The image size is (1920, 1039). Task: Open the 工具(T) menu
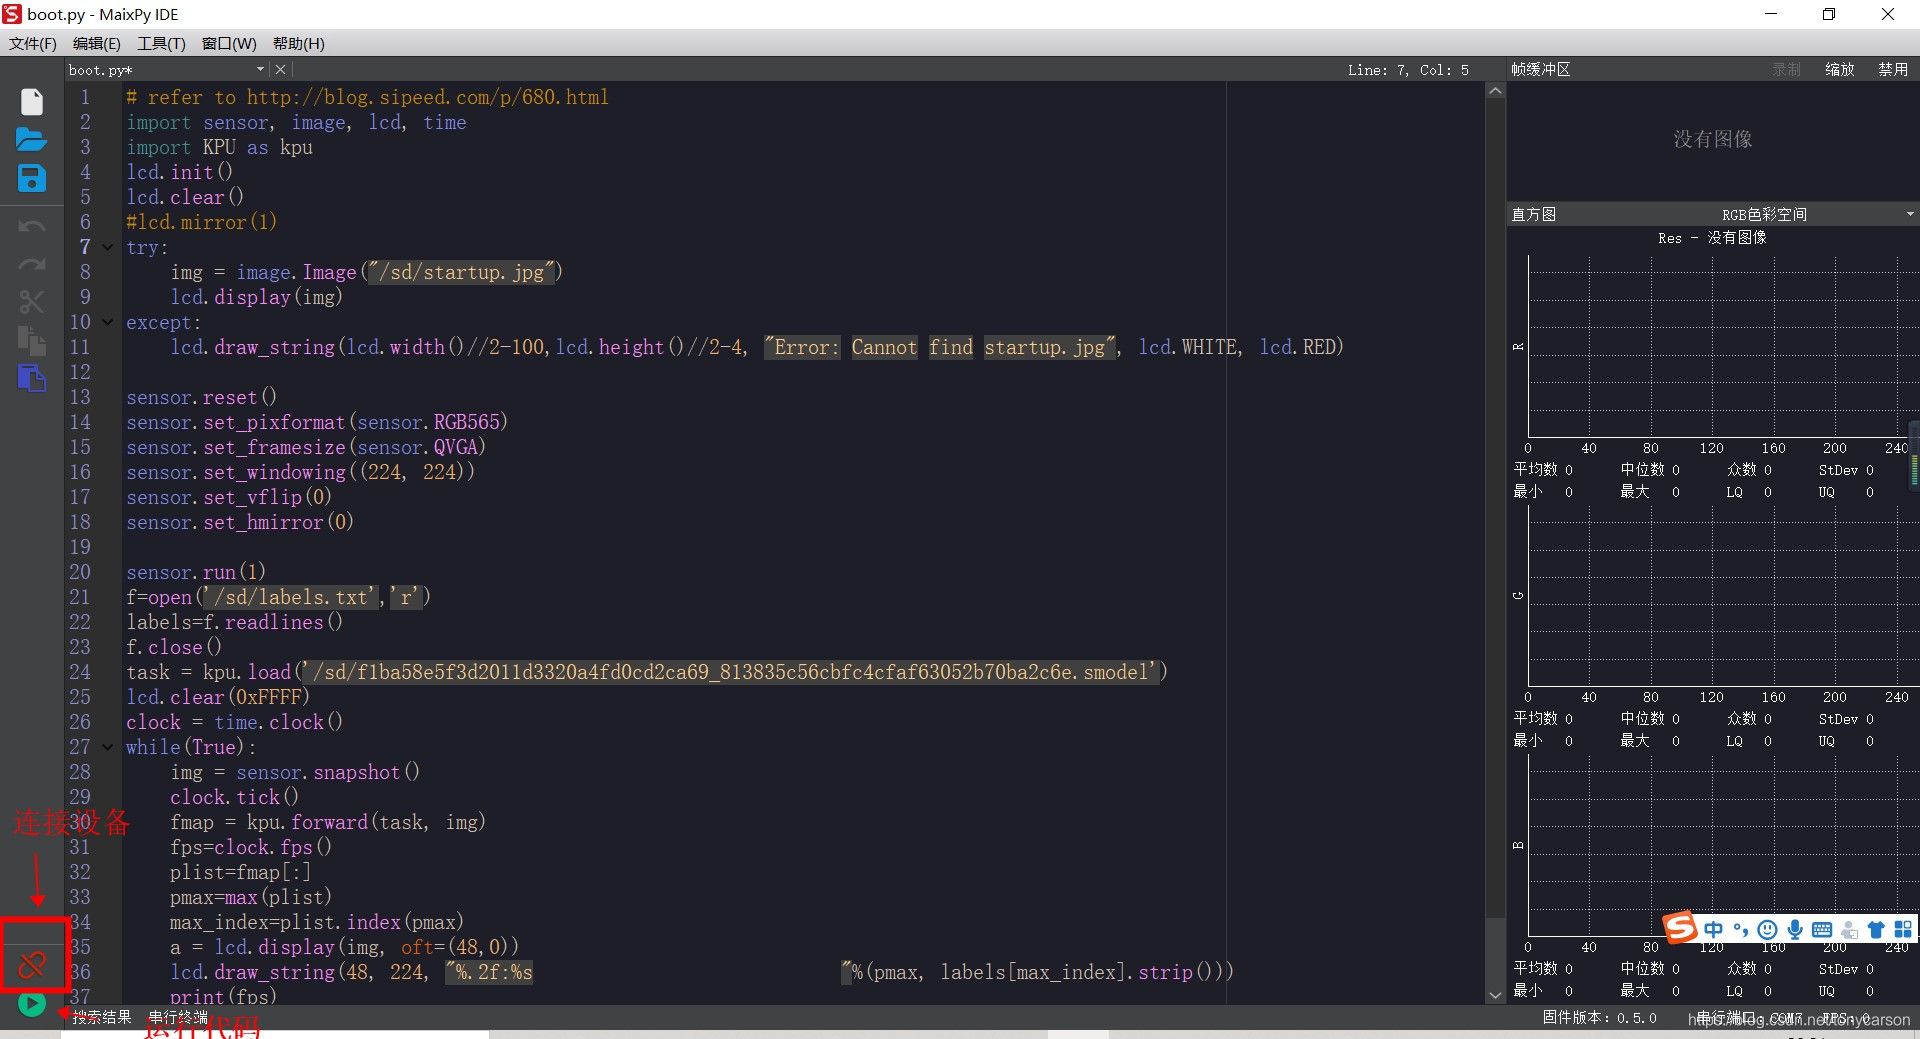coord(161,43)
